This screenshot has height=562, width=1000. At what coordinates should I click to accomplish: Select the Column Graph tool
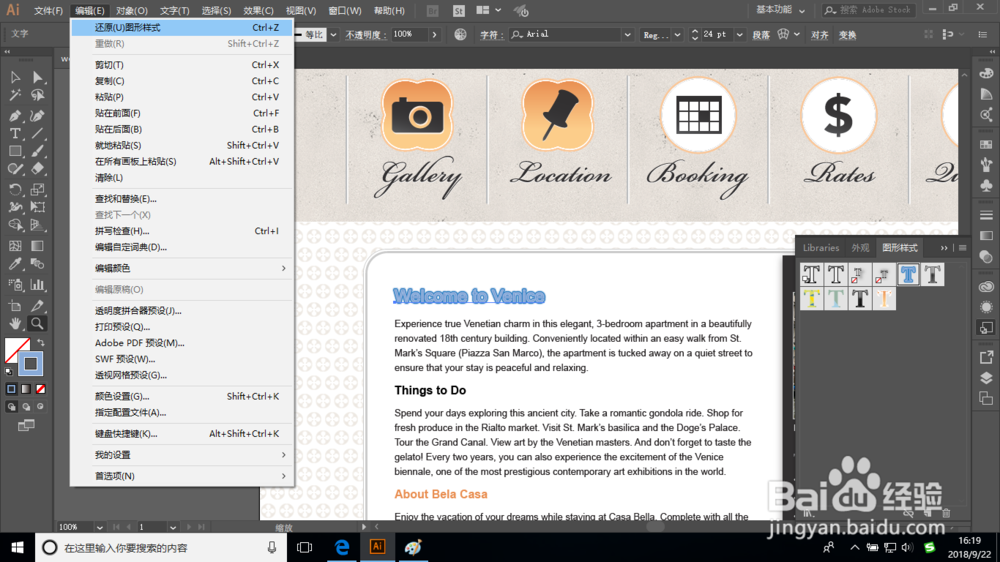pos(38,285)
